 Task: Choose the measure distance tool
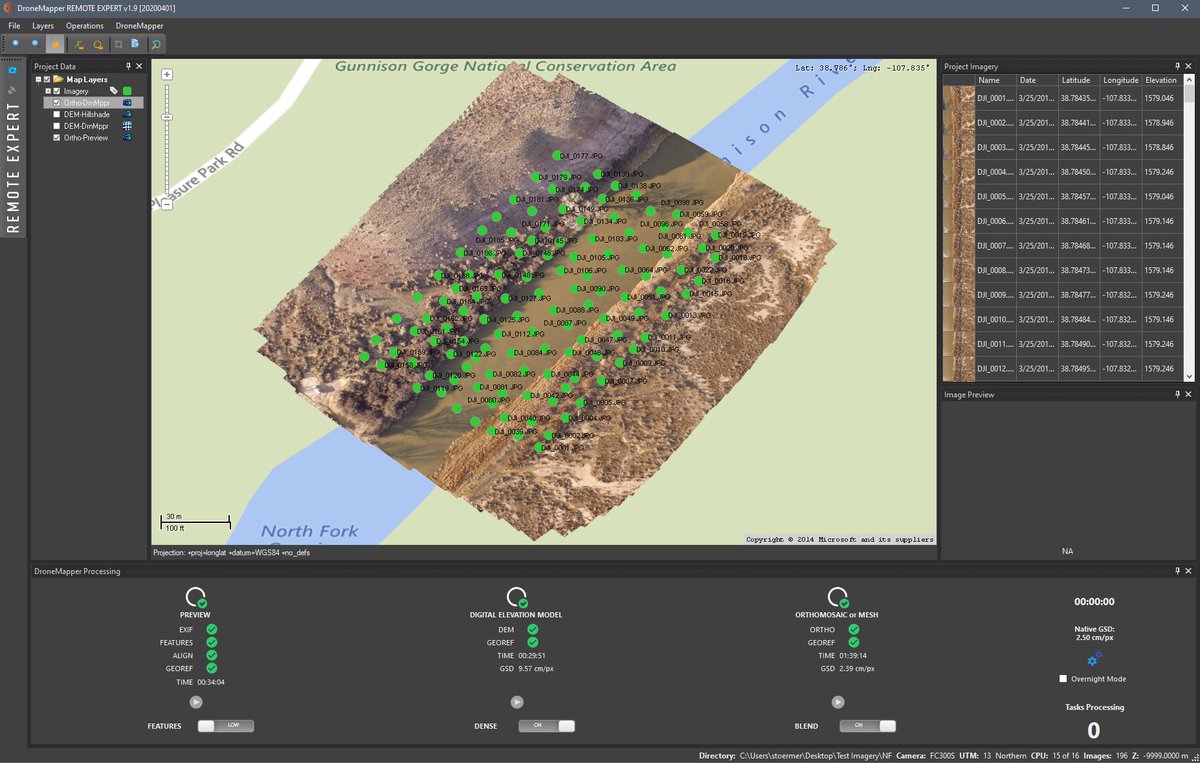(x=80, y=44)
